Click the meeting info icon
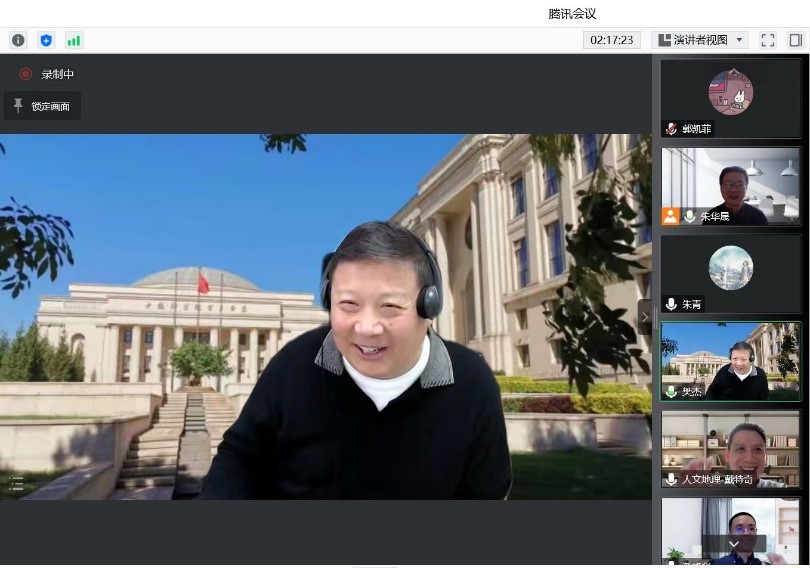Image resolution: width=810 pixels, height=568 pixels. point(18,40)
